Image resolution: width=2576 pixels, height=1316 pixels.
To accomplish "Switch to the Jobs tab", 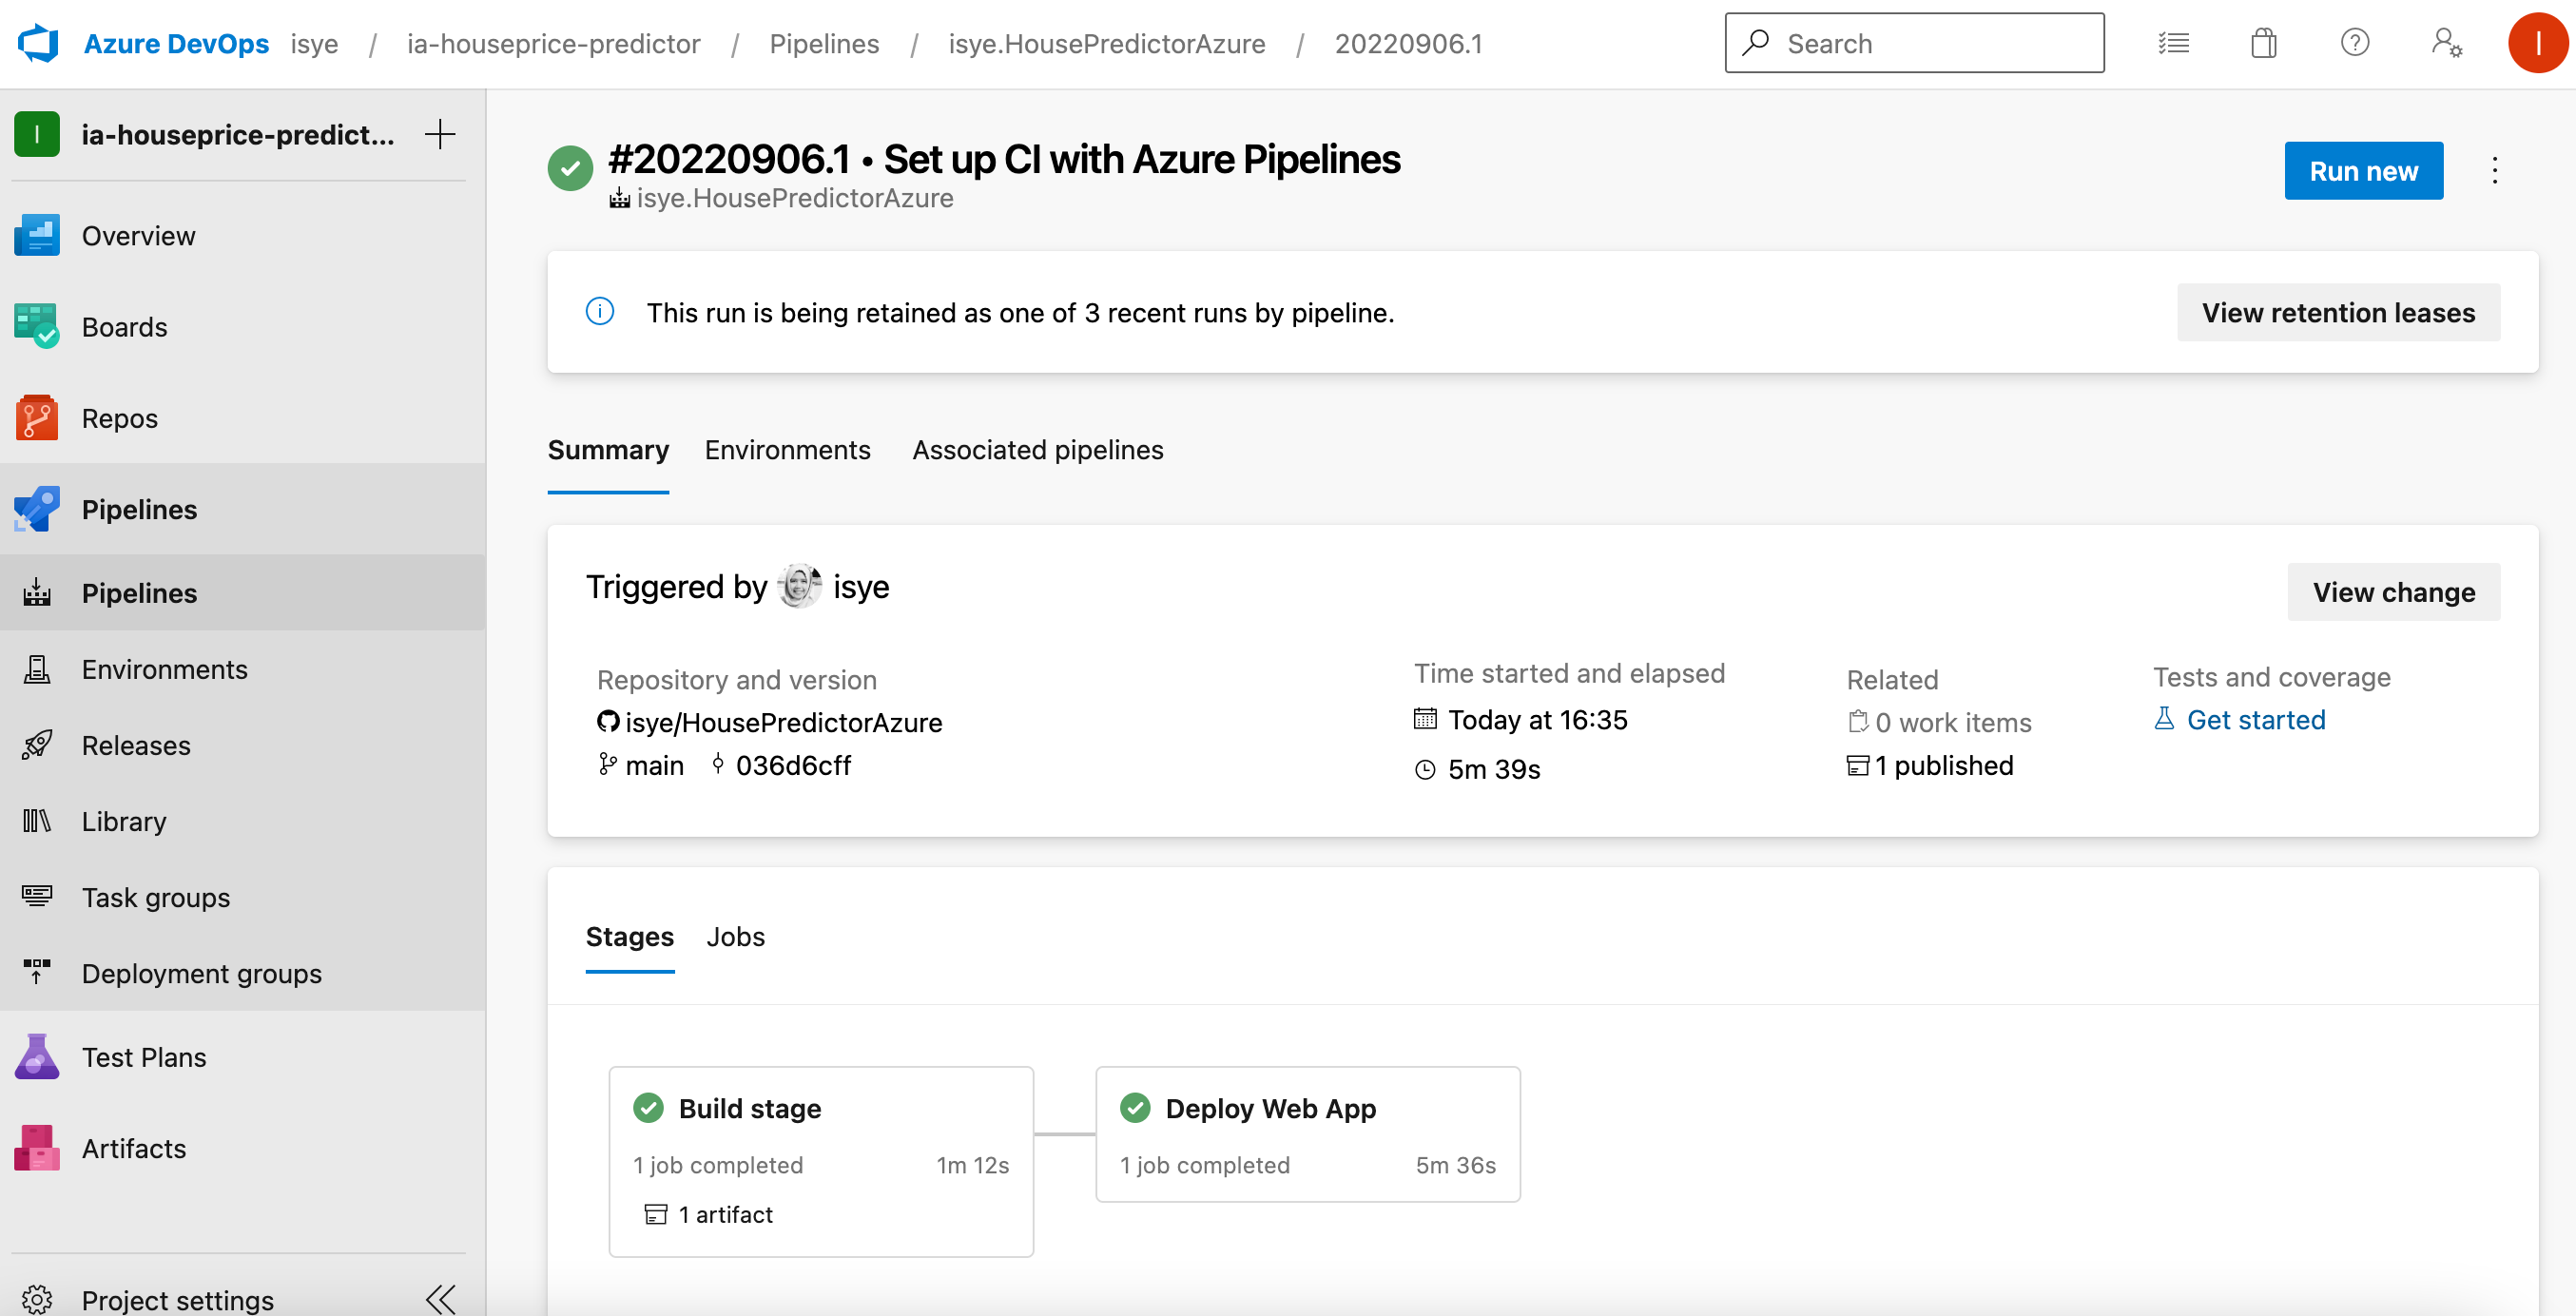I will 735,937.
